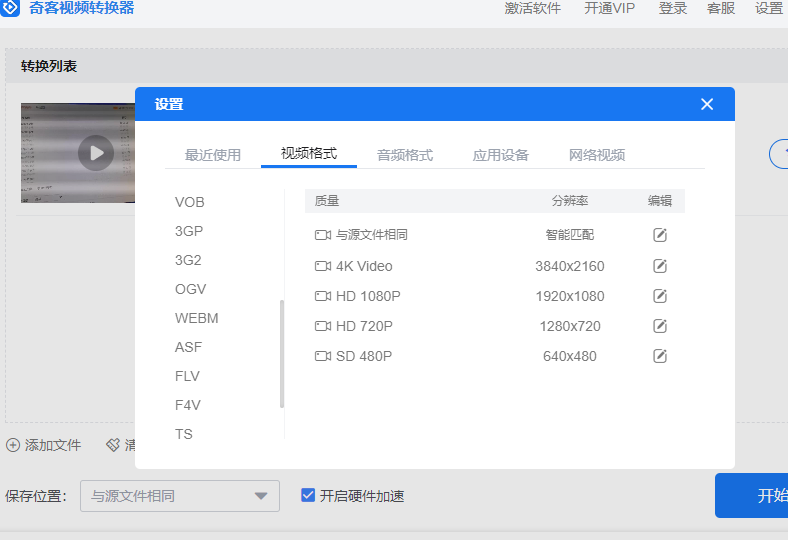Click the format list scrollbar
This screenshot has width=788, height=540.
click(x=282, y=353)
